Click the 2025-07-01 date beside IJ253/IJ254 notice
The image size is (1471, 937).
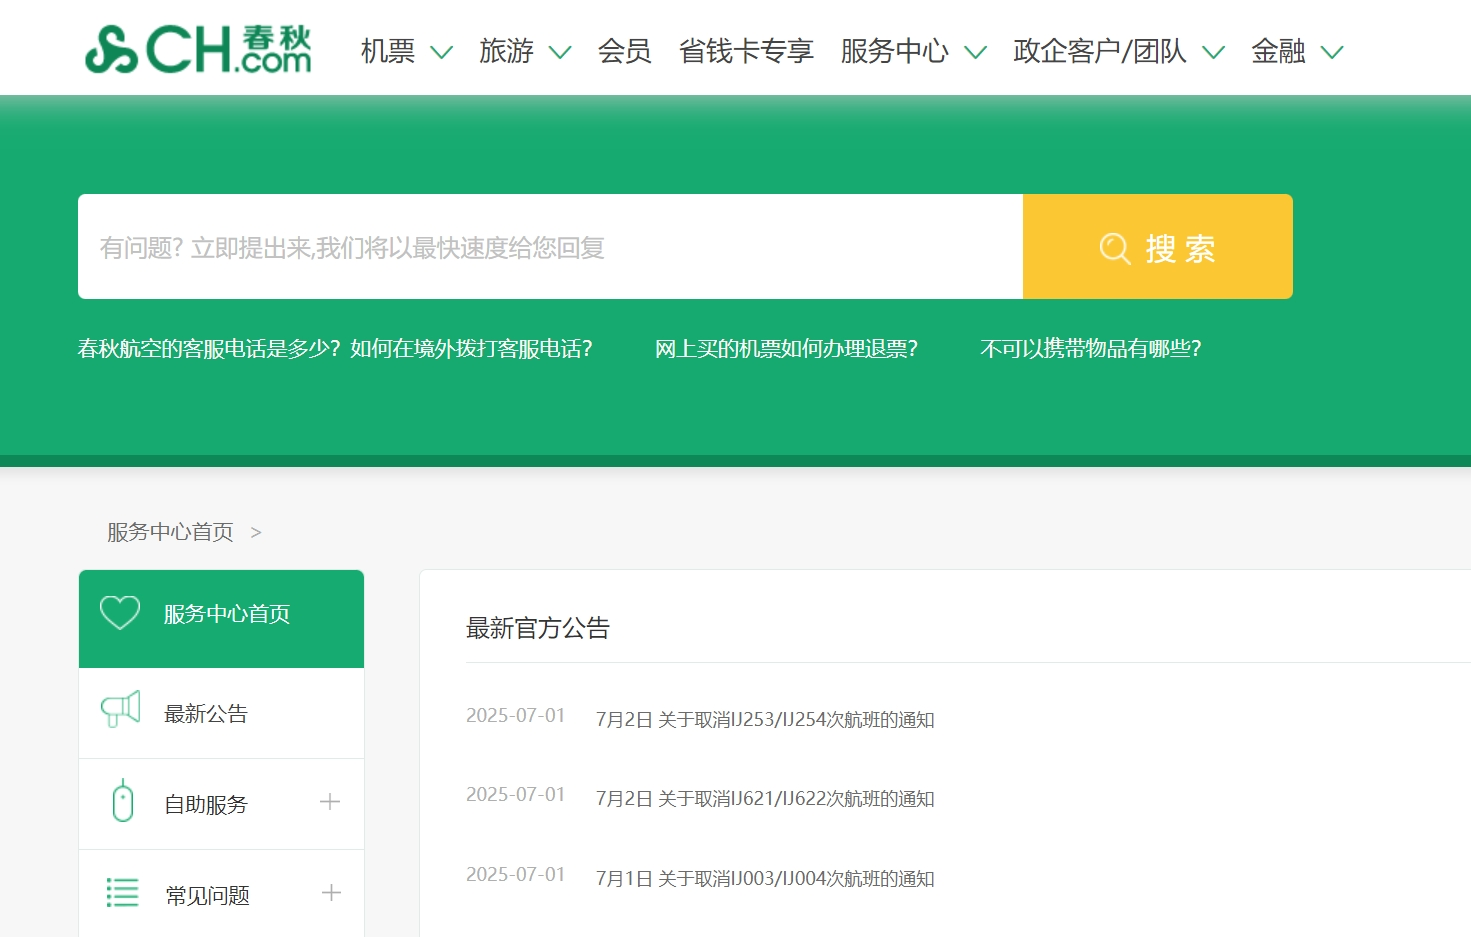[516, 715]
